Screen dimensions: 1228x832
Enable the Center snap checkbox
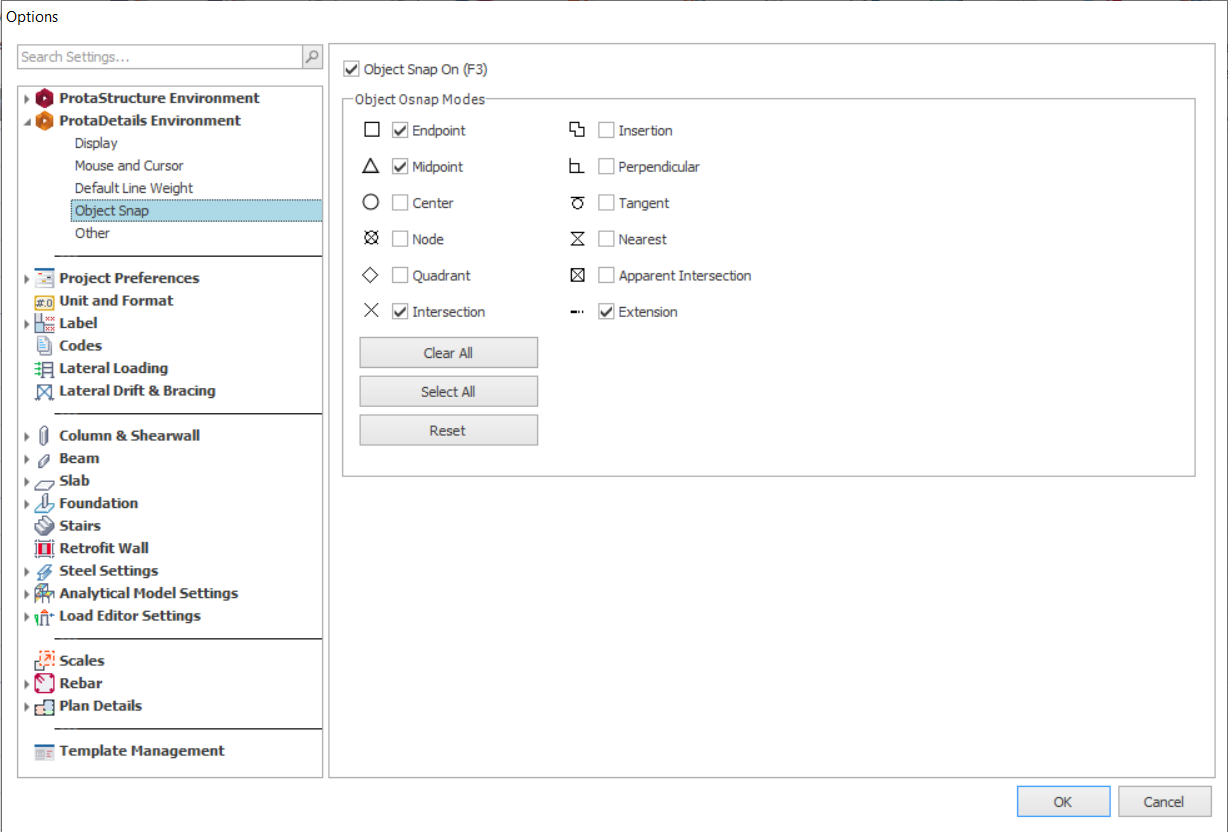400,203
